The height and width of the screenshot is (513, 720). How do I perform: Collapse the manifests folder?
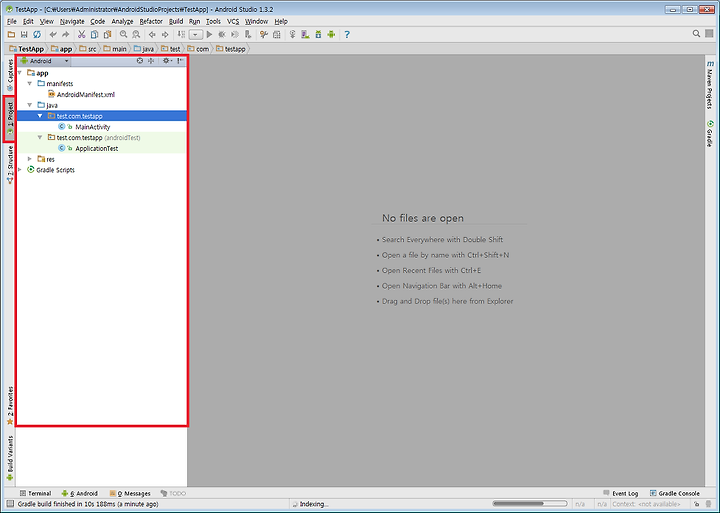pyautogui.click(x=30, y=83)
